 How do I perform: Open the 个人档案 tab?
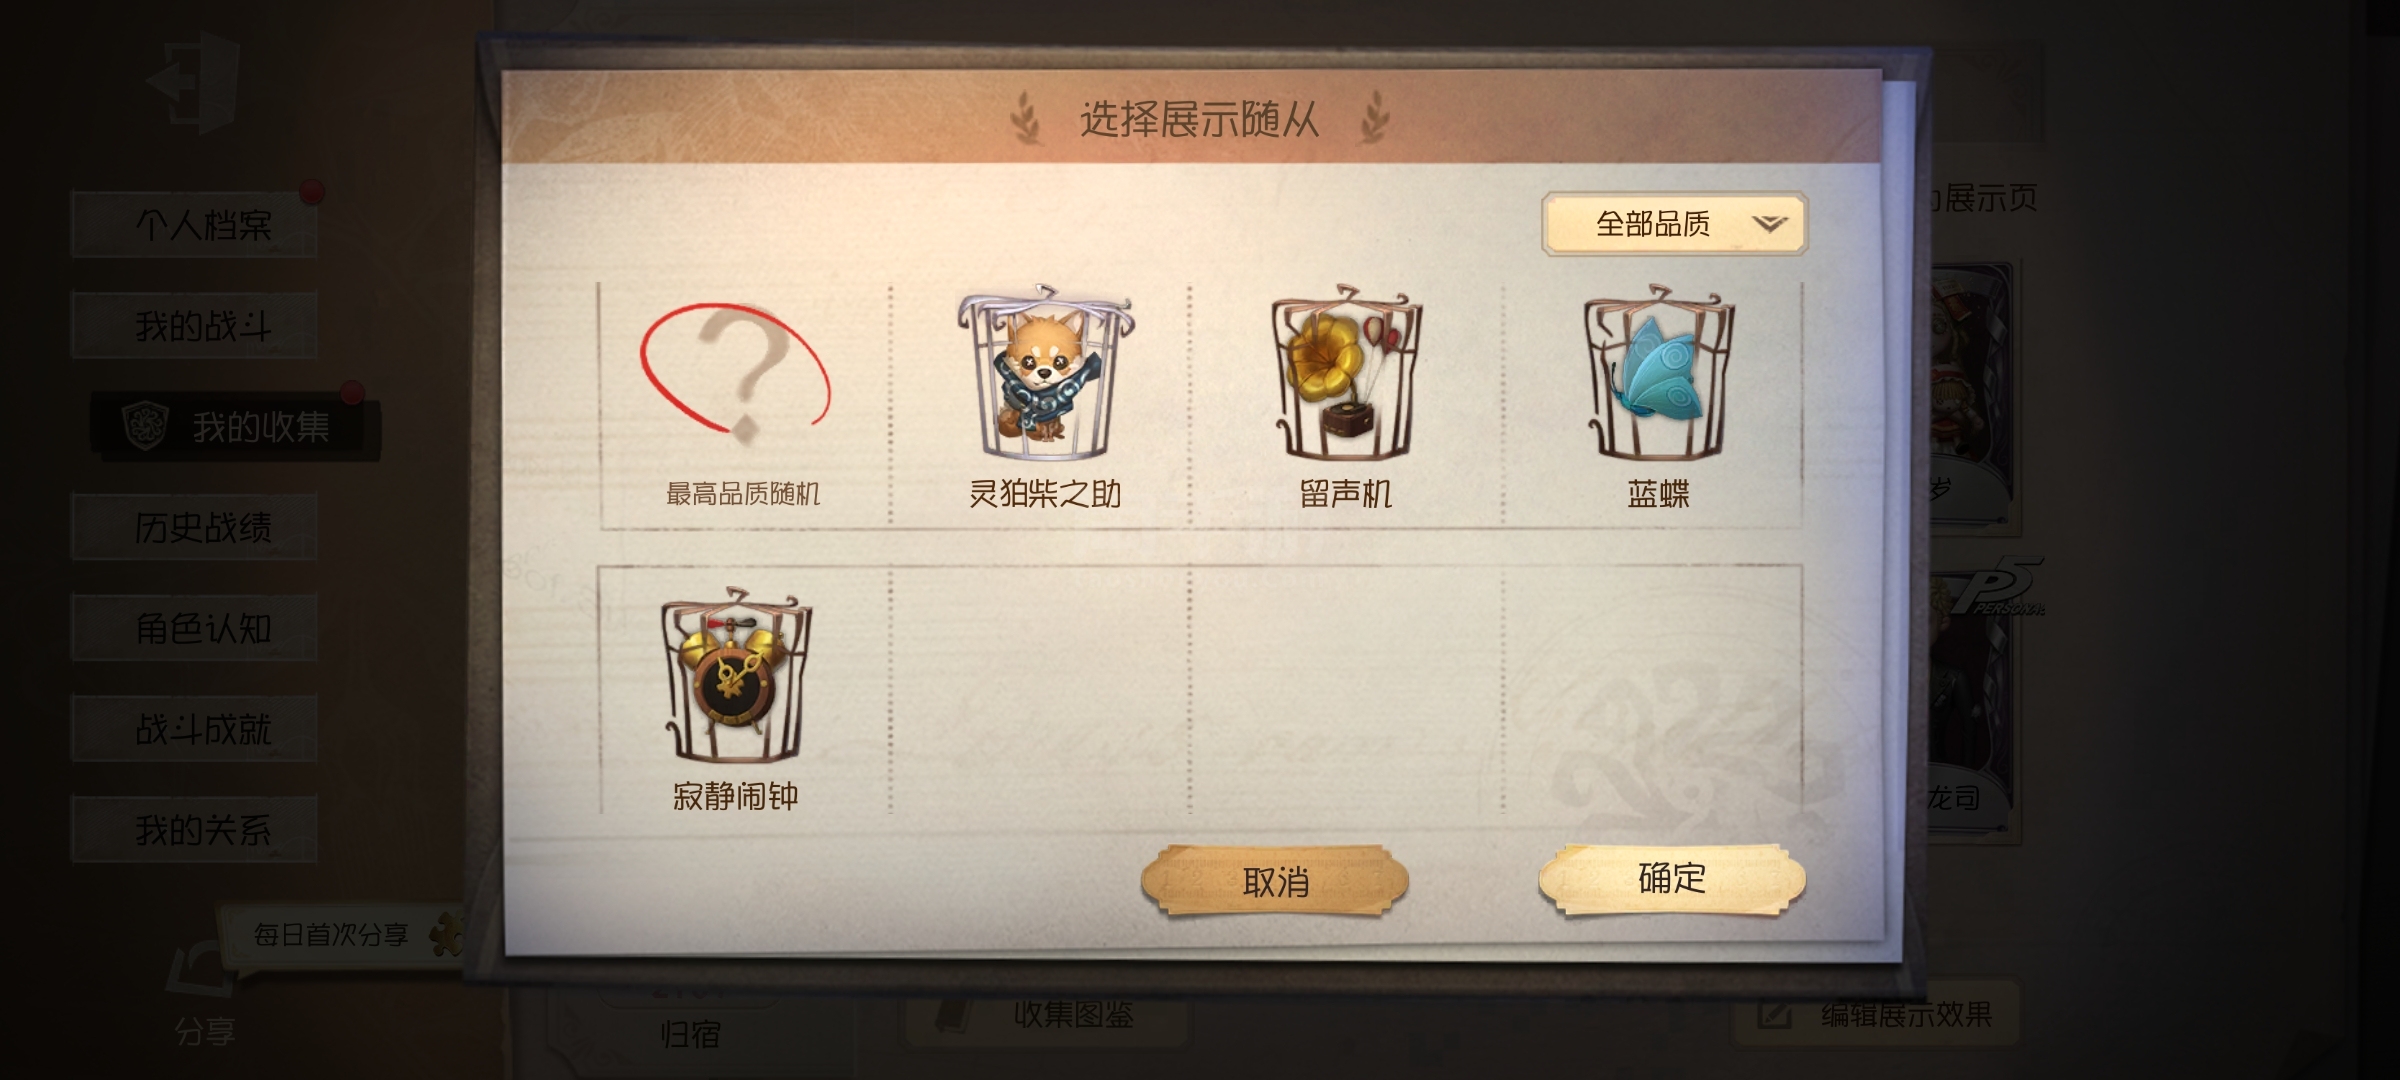(195, 224)
